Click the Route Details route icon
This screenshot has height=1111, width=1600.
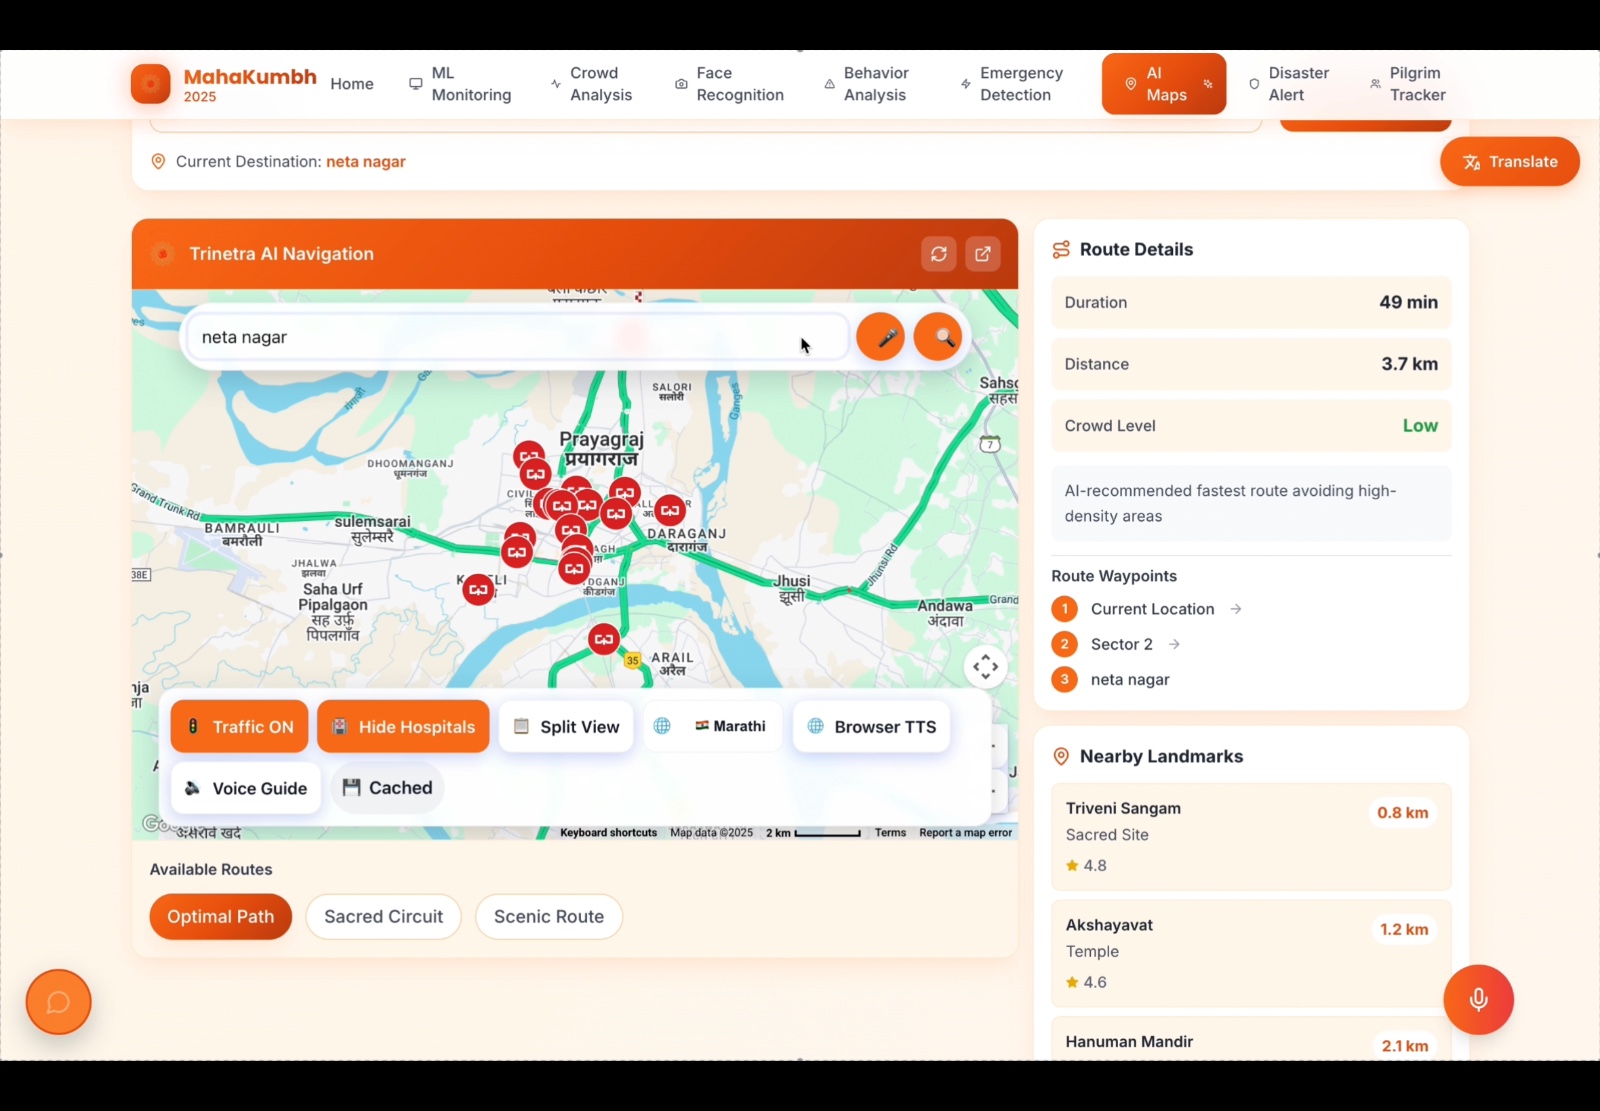pyautogui.click(x=1061, y=249)
